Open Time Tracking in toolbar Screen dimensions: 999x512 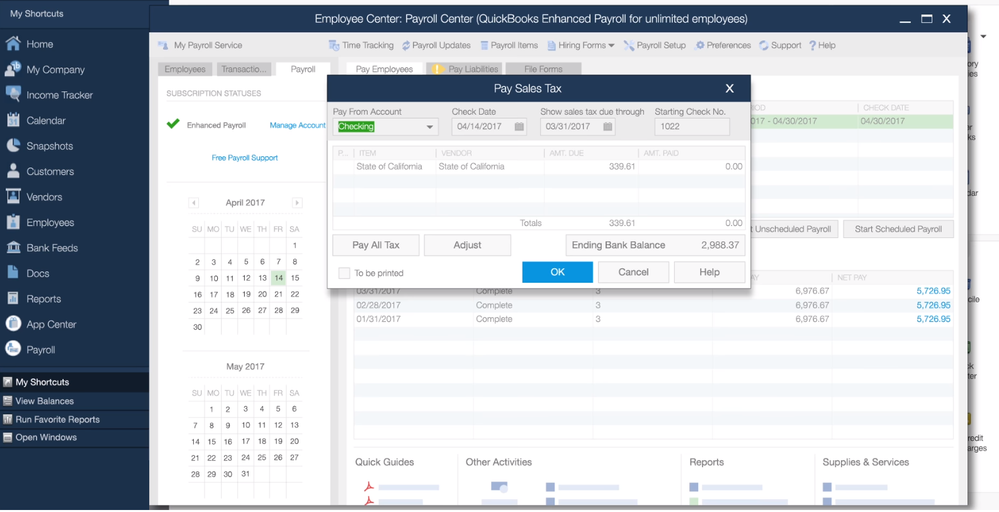click(361, 45)
